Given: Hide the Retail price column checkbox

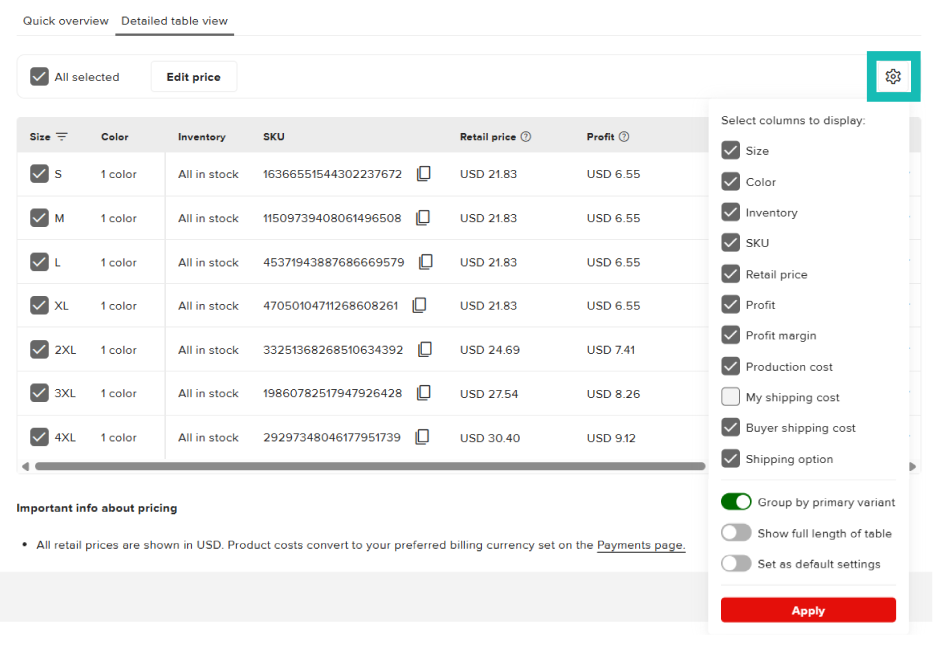Looking at the screenshot, I should click(x=730, y=274).
